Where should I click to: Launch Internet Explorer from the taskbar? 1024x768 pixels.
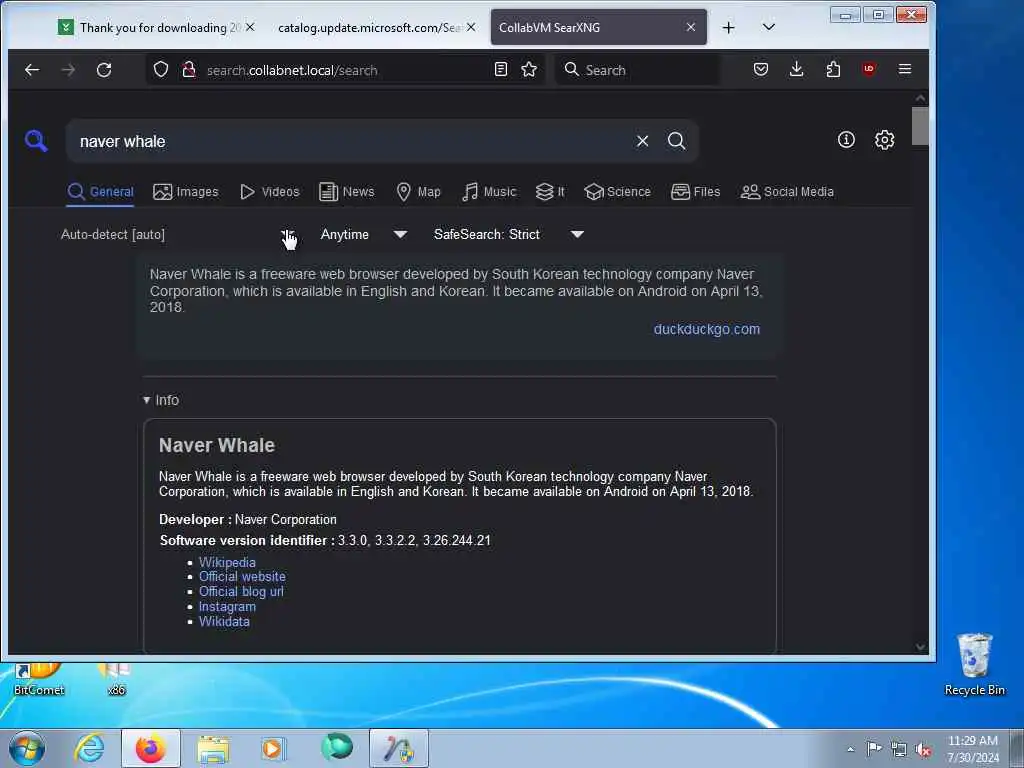click(89, 748)
